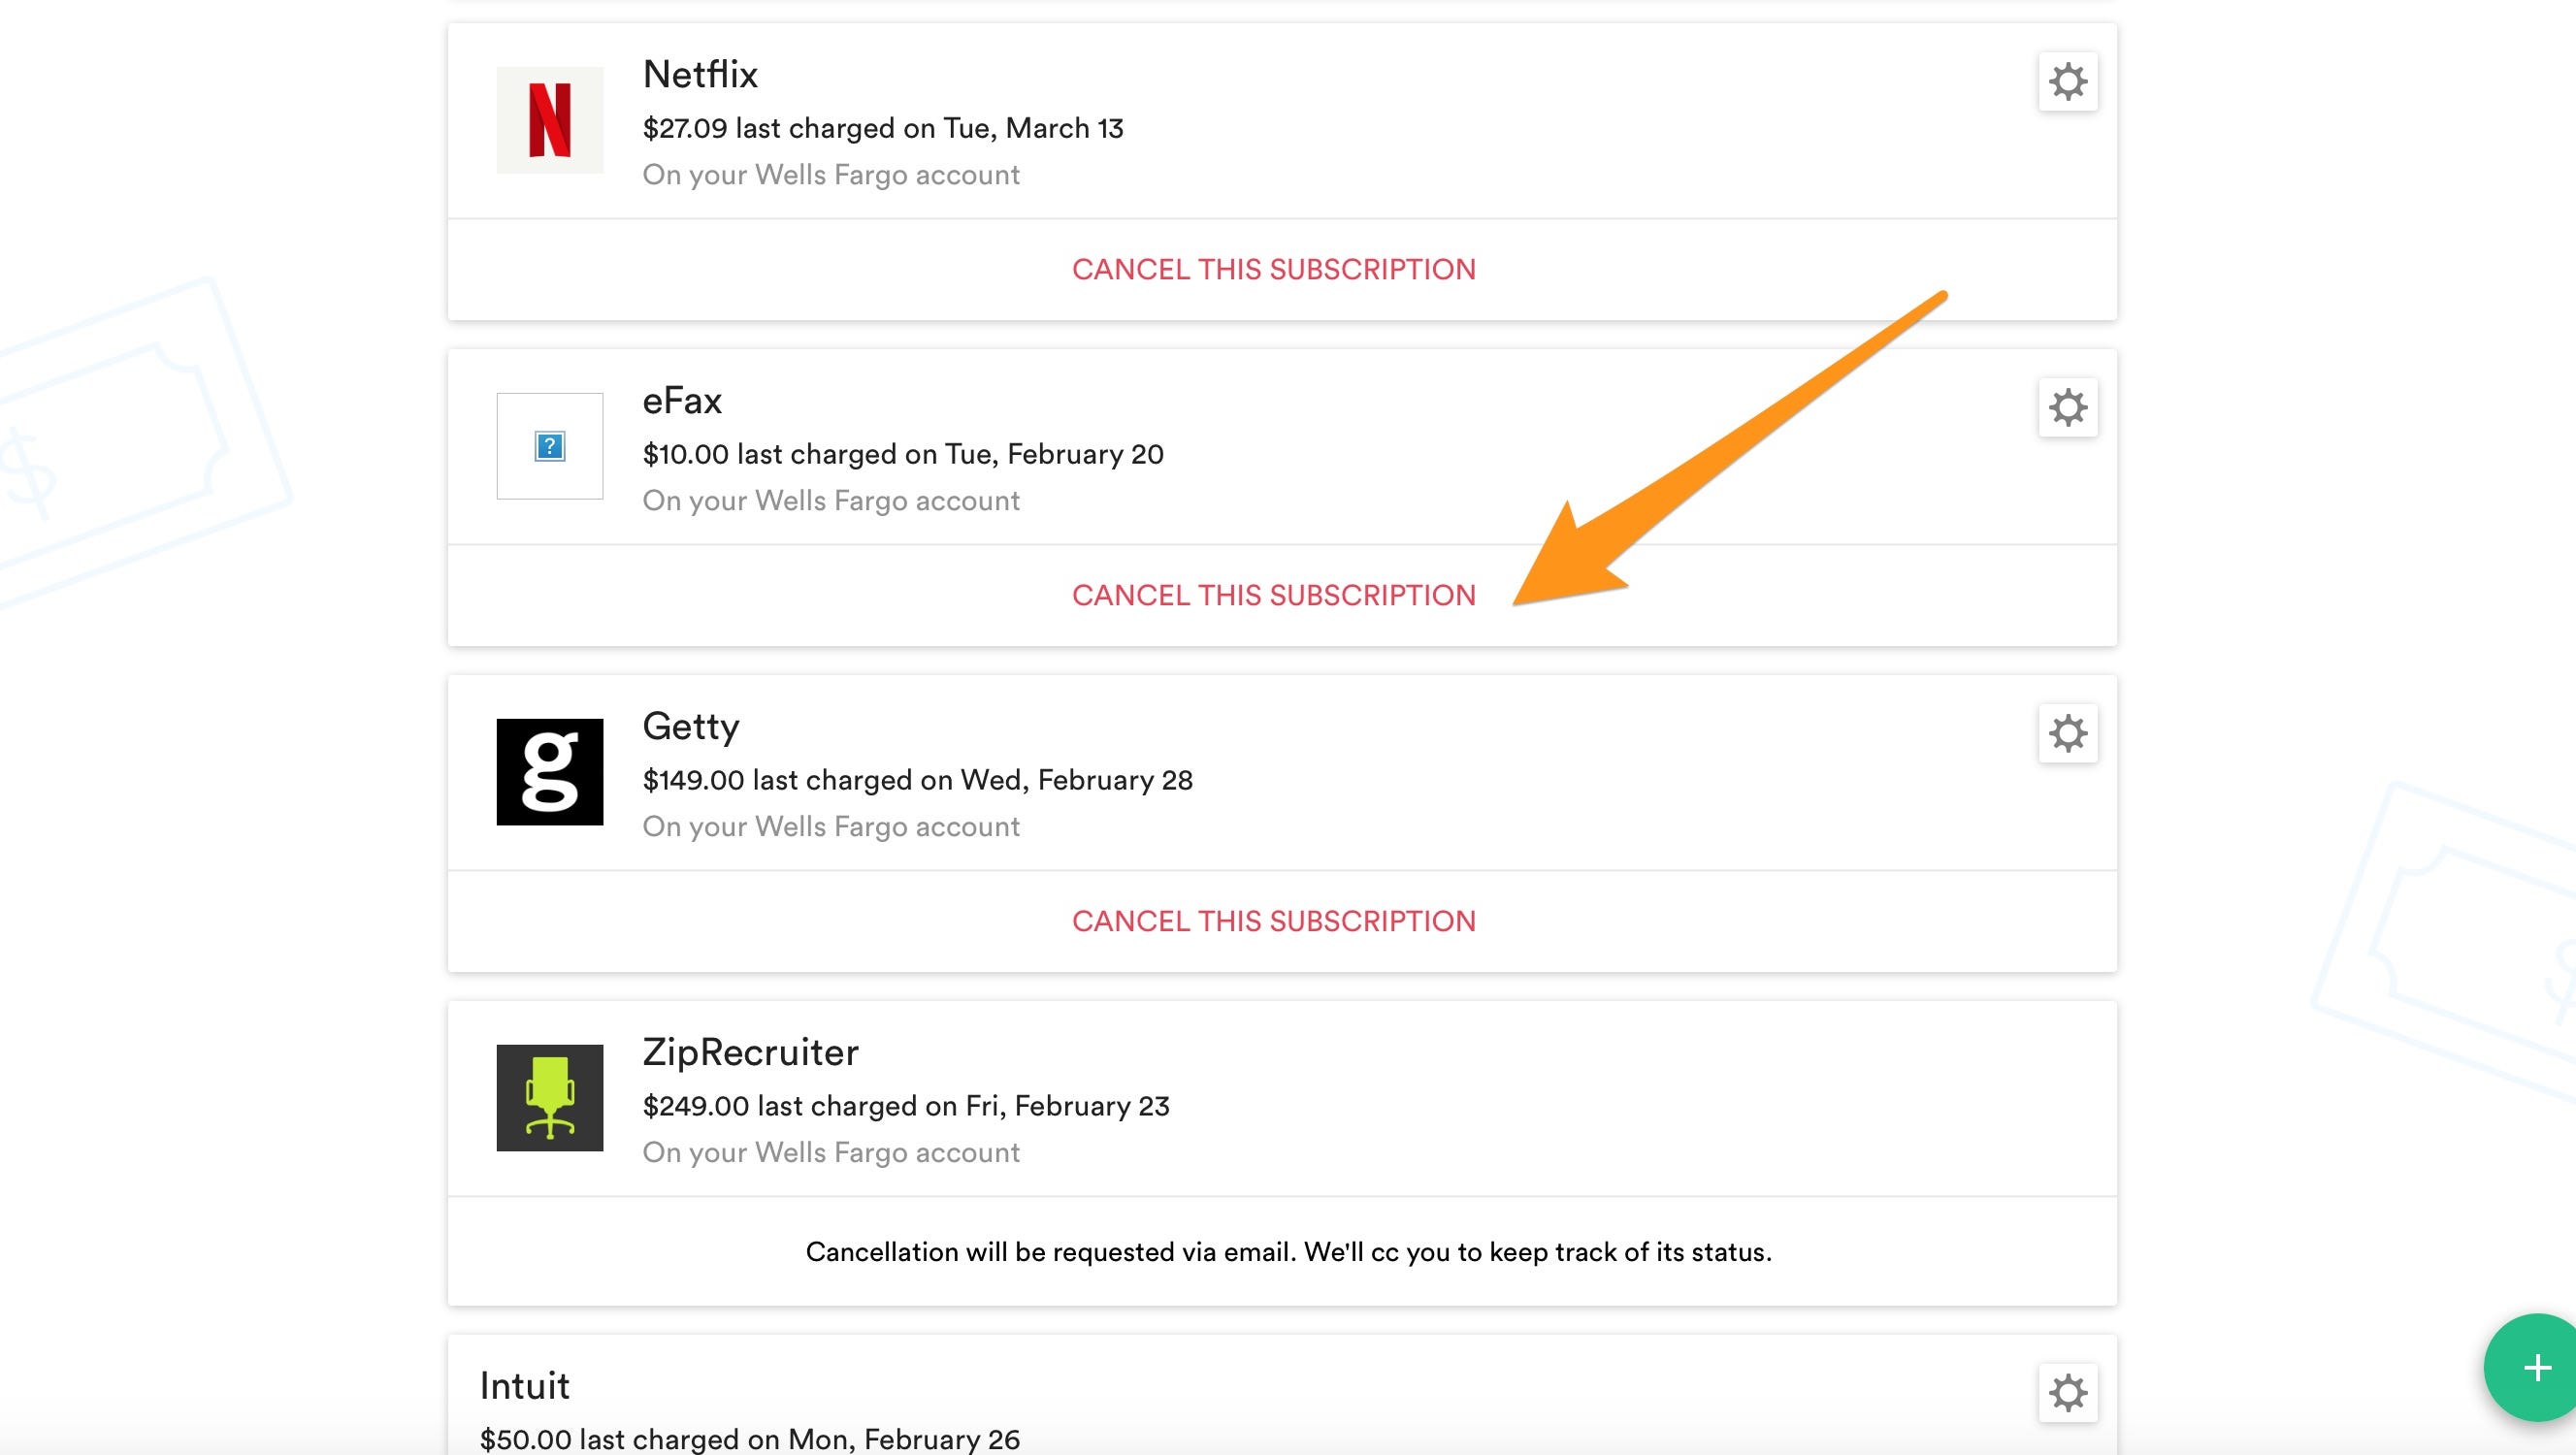Cancel the Netflix subscription

pos(1274,269)
